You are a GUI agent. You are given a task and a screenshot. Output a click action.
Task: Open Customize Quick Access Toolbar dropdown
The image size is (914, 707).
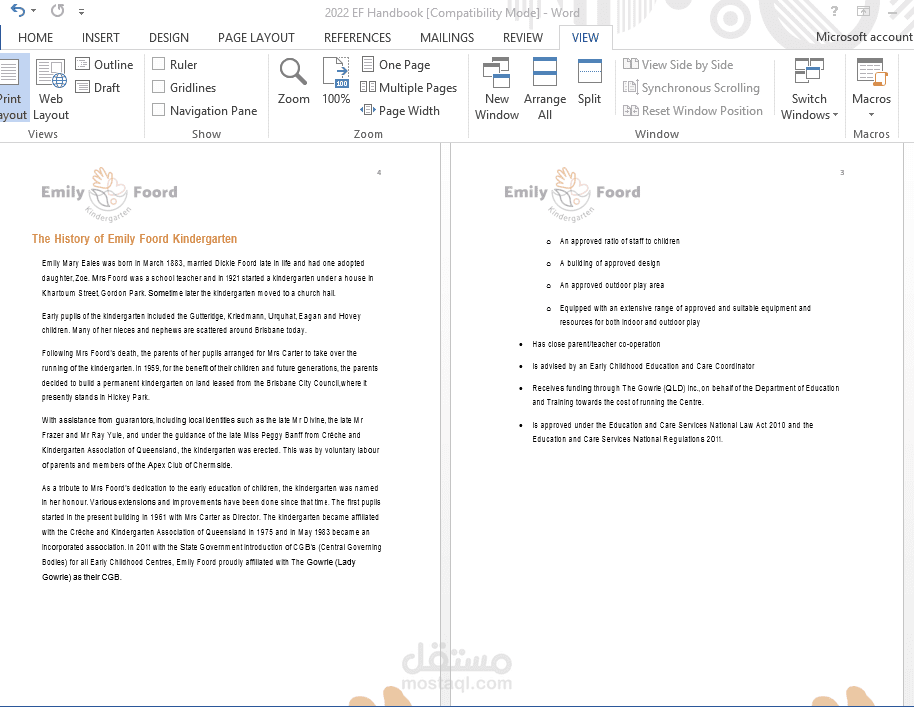(x=81, y=12)
